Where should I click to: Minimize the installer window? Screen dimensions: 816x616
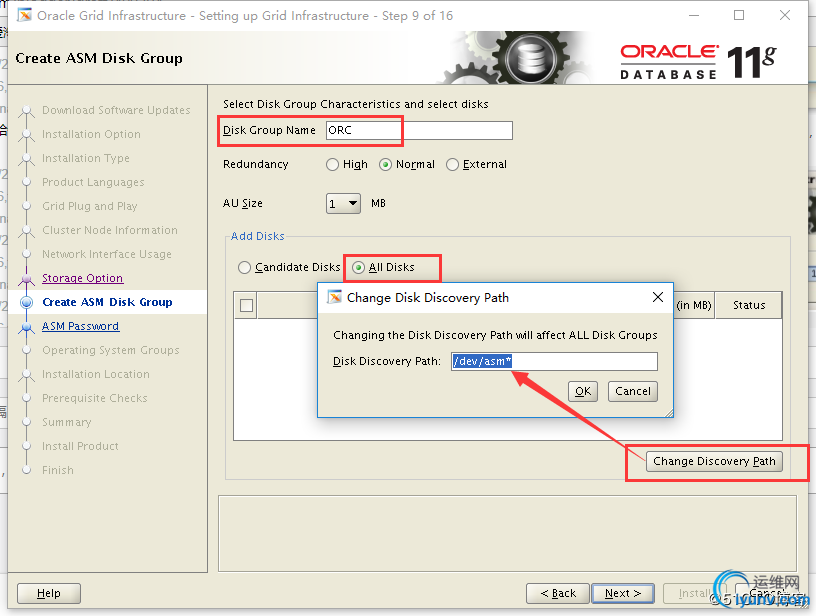click(x=694, y=15)
